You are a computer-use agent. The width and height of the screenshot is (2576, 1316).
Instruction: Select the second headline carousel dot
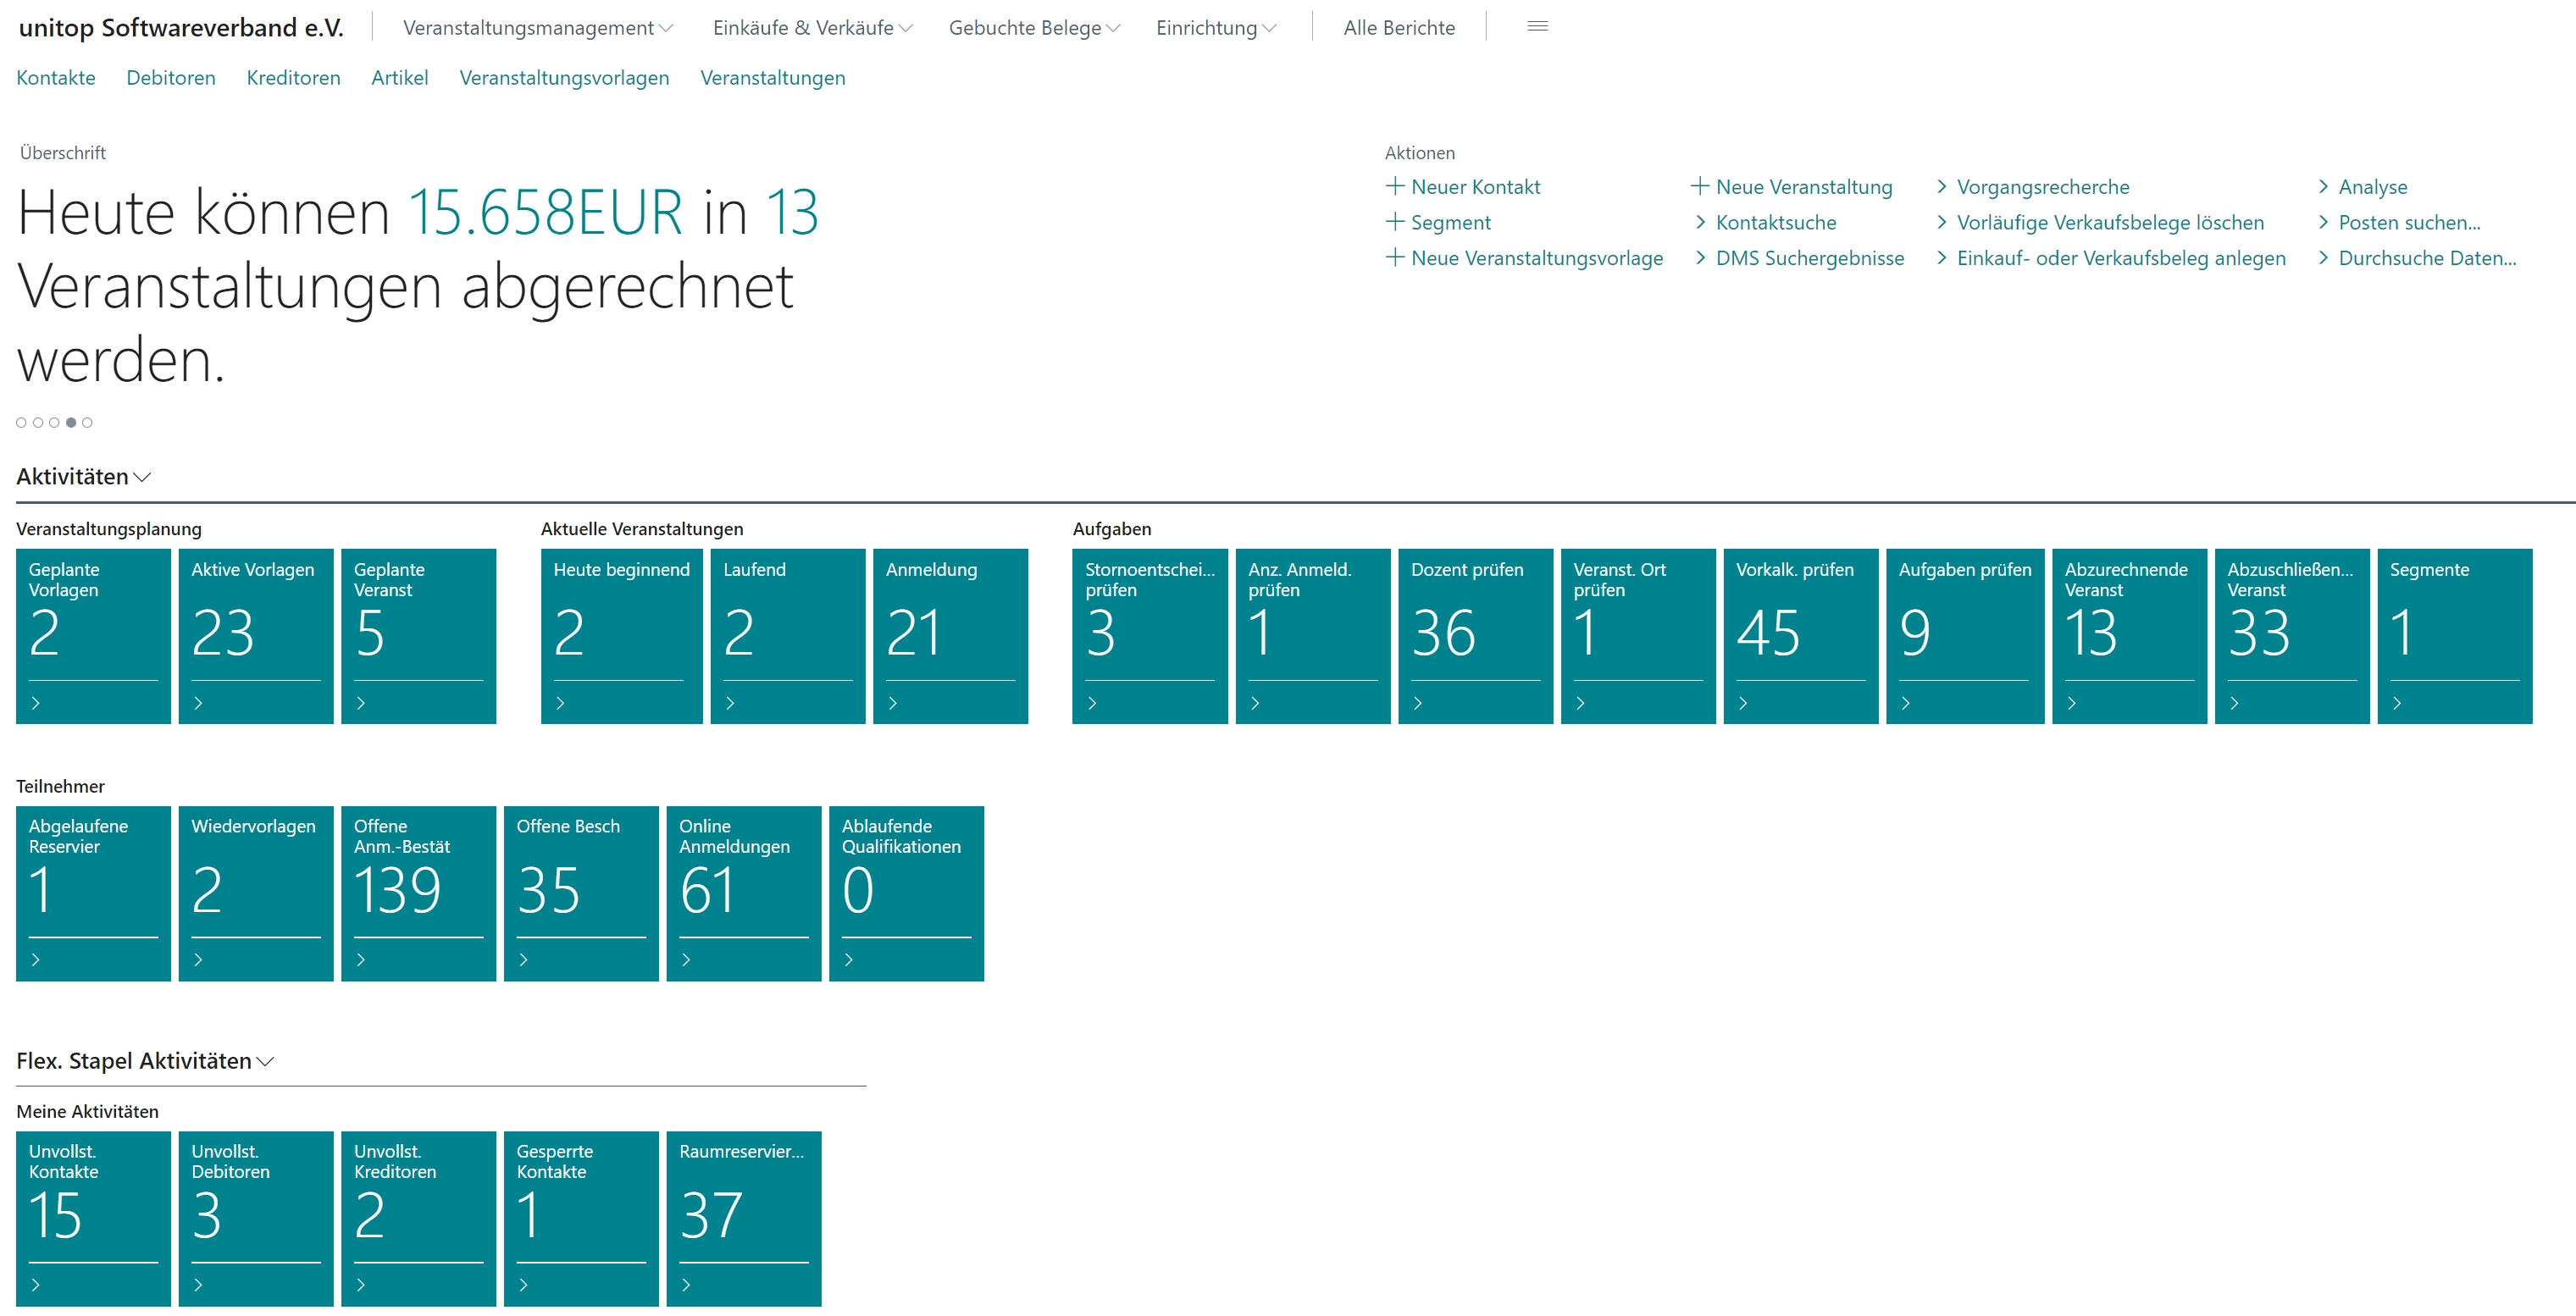pyautogui.click(x=38, y=423)
